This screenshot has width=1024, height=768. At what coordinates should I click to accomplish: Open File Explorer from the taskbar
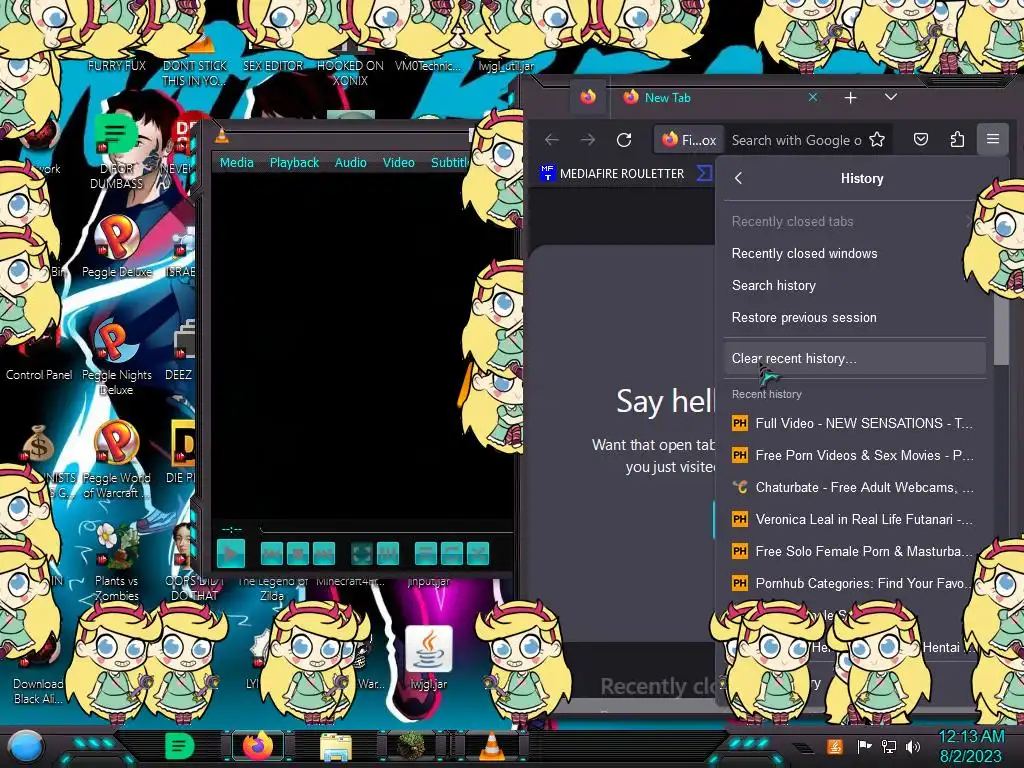[336, 748]
